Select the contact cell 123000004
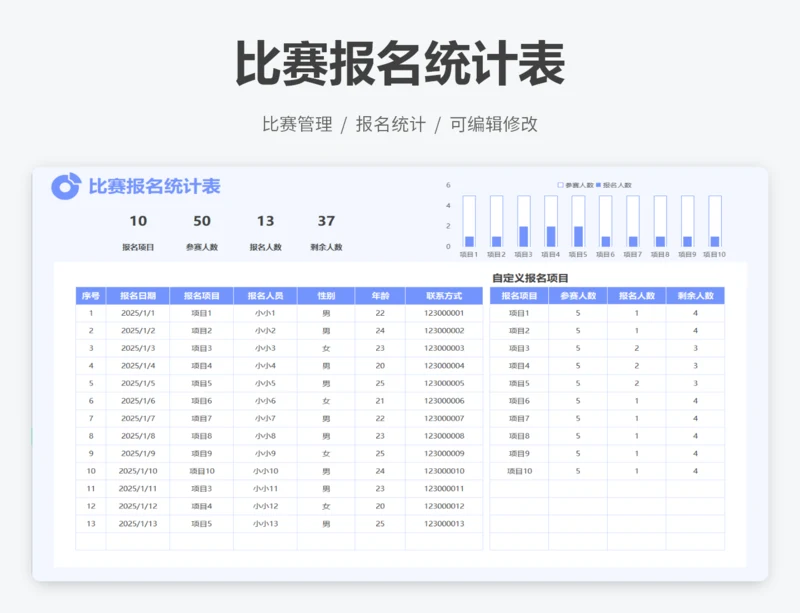 (444, 365)
